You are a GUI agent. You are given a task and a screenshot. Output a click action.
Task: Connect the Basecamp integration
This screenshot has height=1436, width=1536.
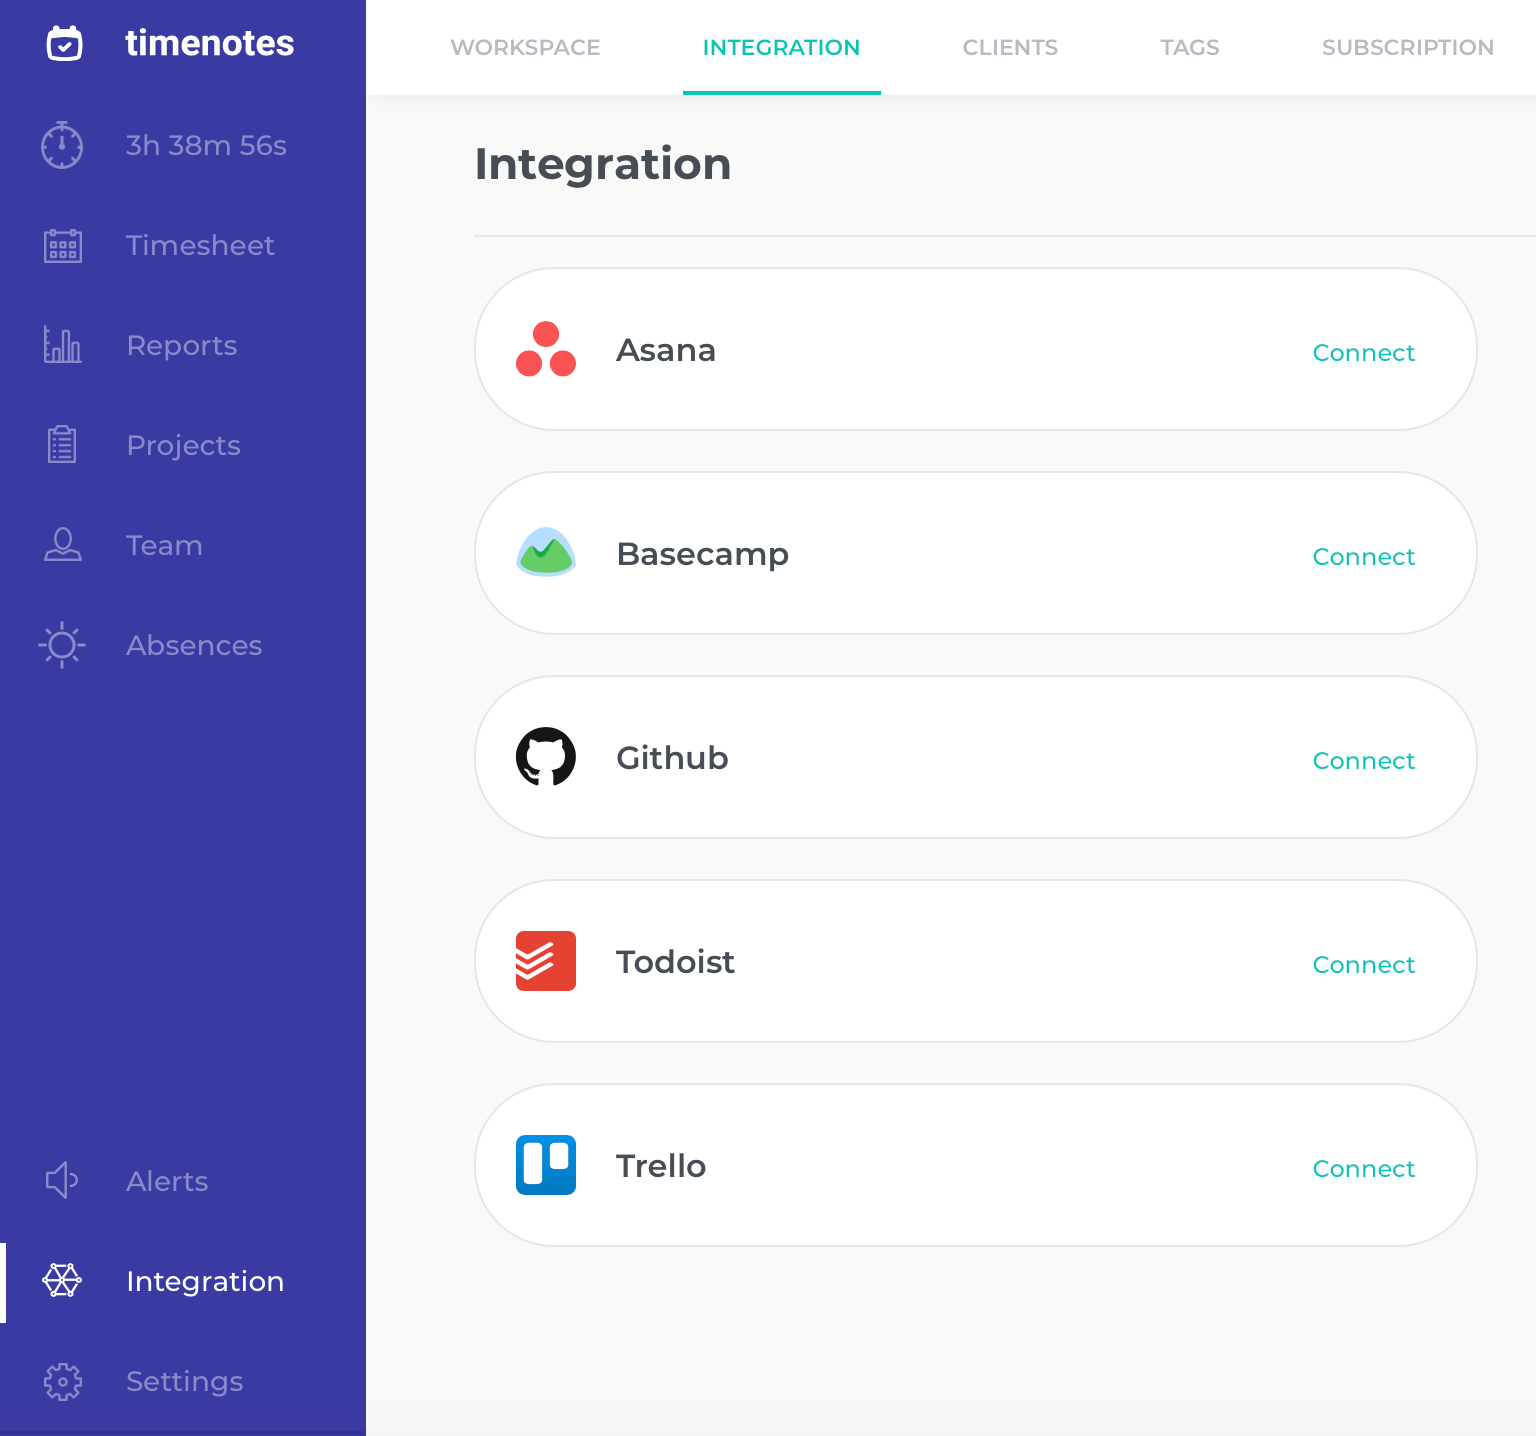click(1363, 556)
